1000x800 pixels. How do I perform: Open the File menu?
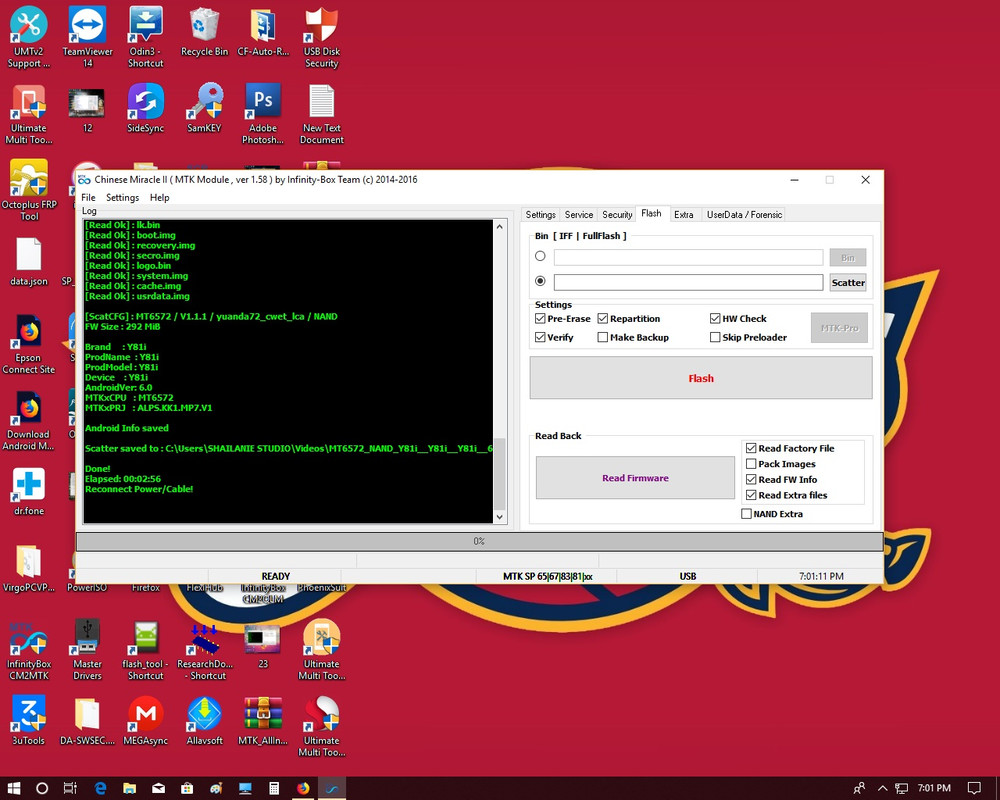[88, 198]
